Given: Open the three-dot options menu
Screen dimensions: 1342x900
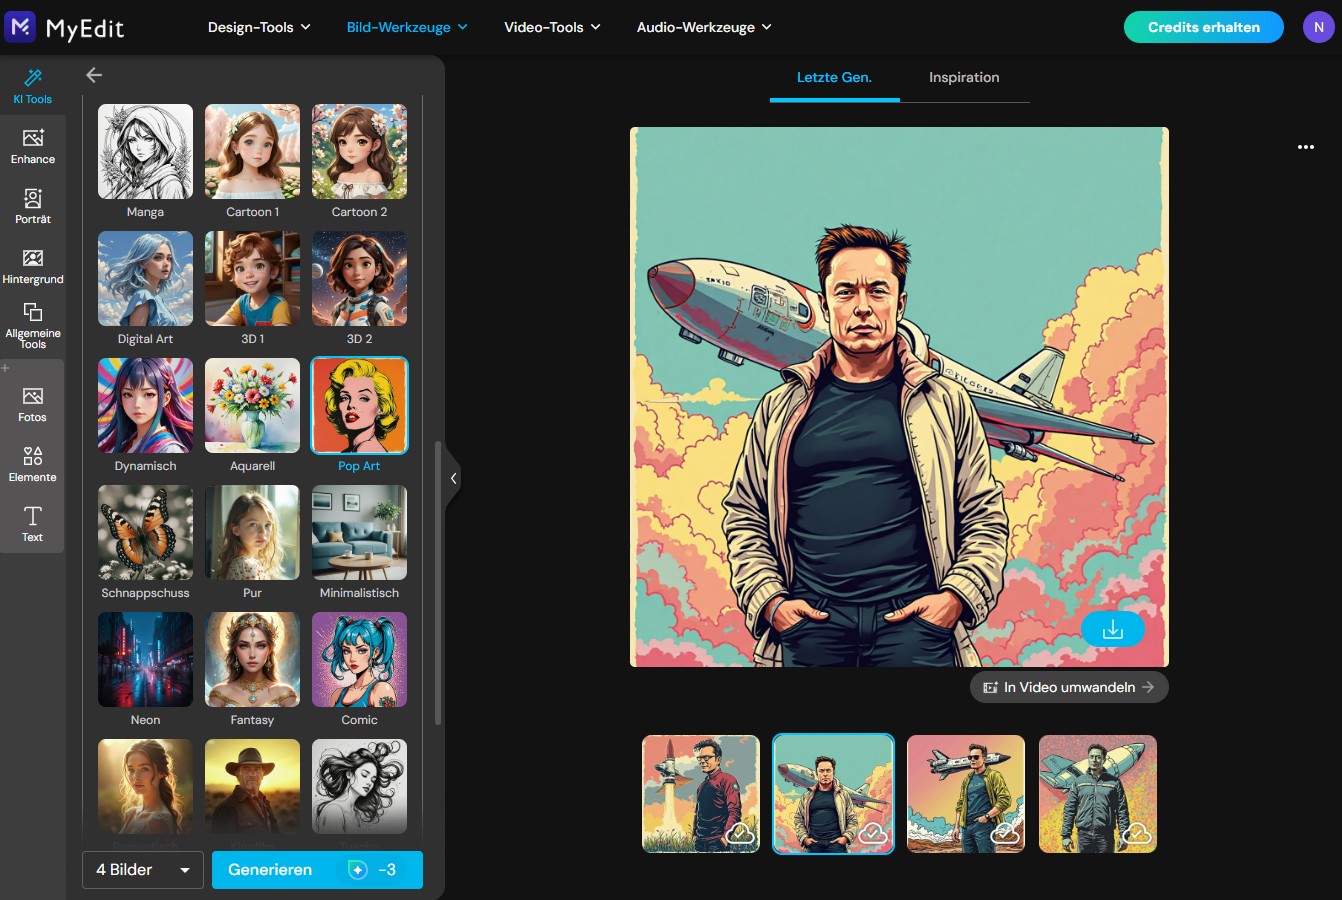Looking at the screenshot, I should pyautogui.click(x=1306, y=146).
